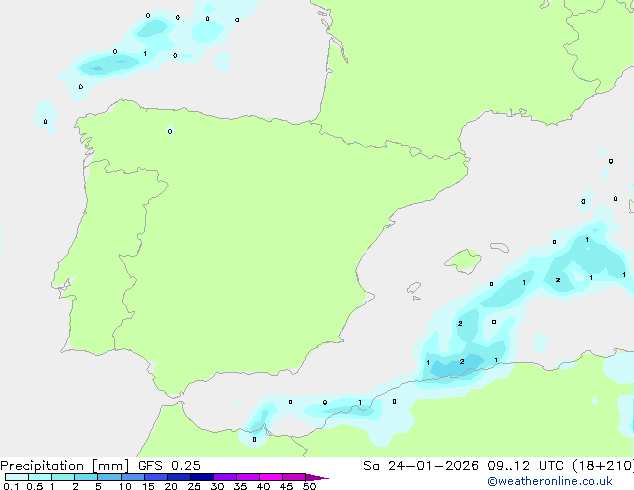Screen dimensions: 634x490
Task: Select the 45–50 mm legend swatch
Action: click(294, 477)
